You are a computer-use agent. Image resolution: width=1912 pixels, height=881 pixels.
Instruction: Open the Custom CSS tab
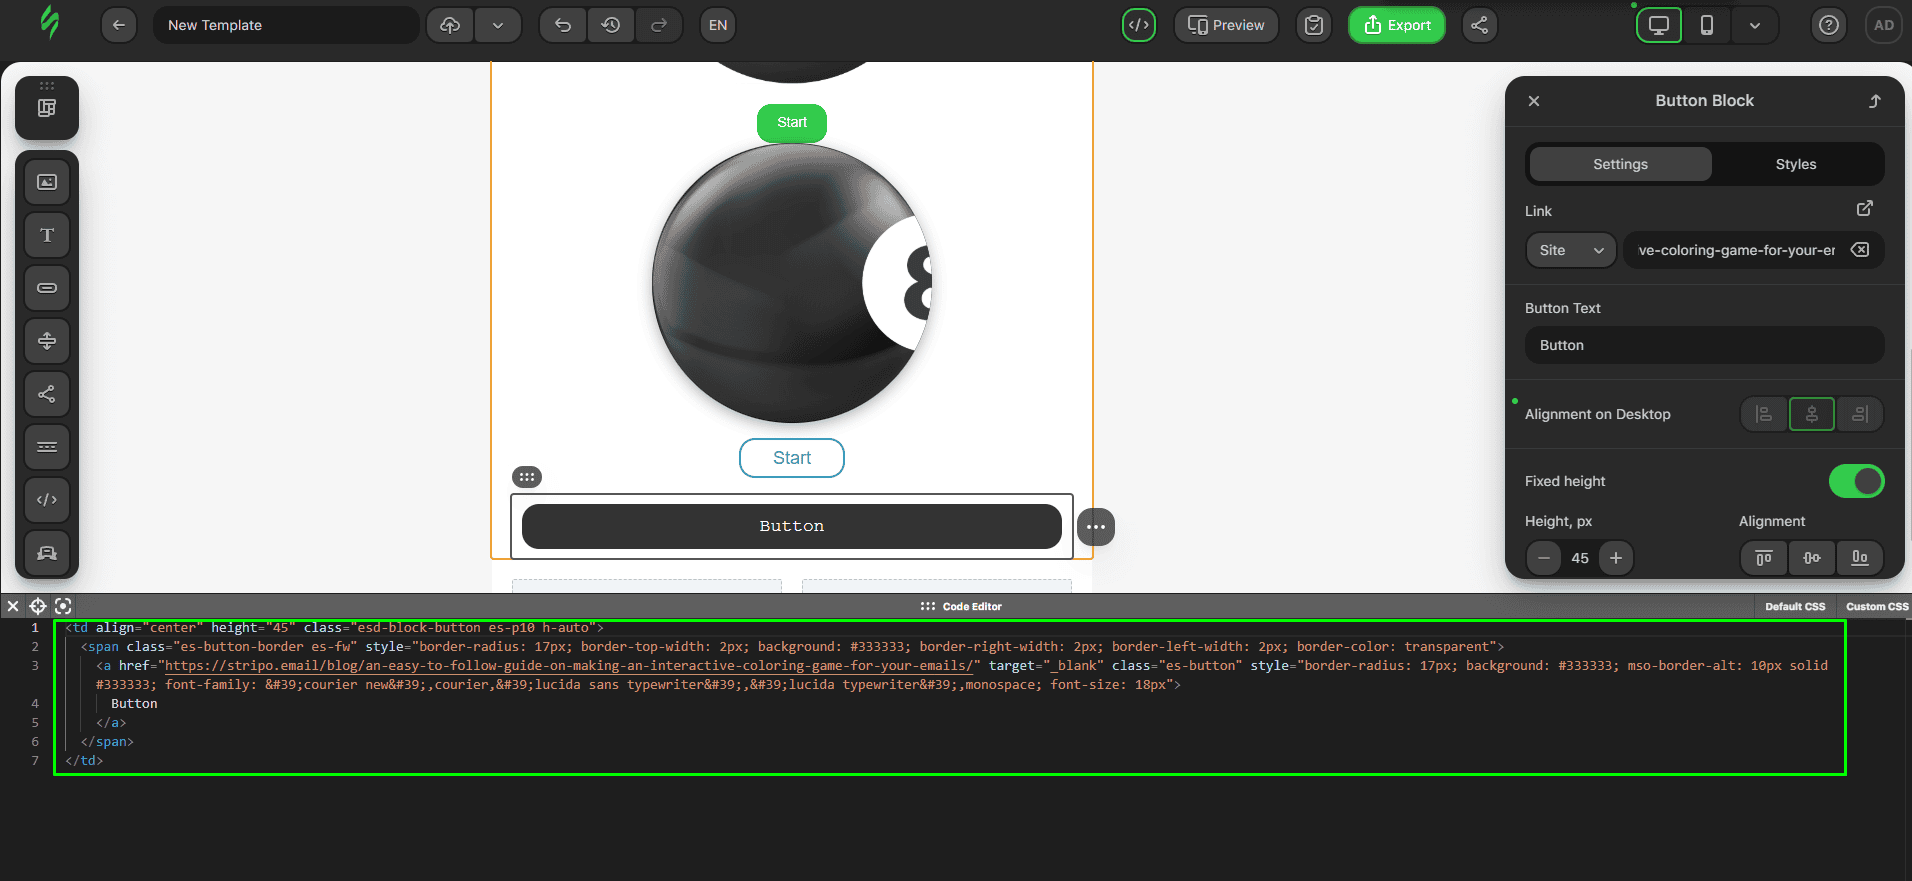point(1876,606)
